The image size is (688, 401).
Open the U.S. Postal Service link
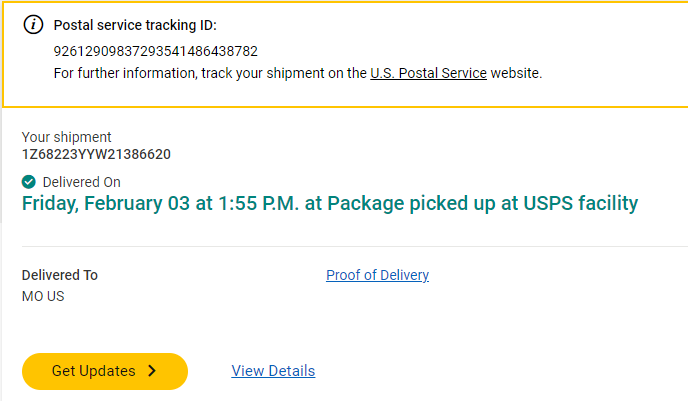click(x=428, y=73)
